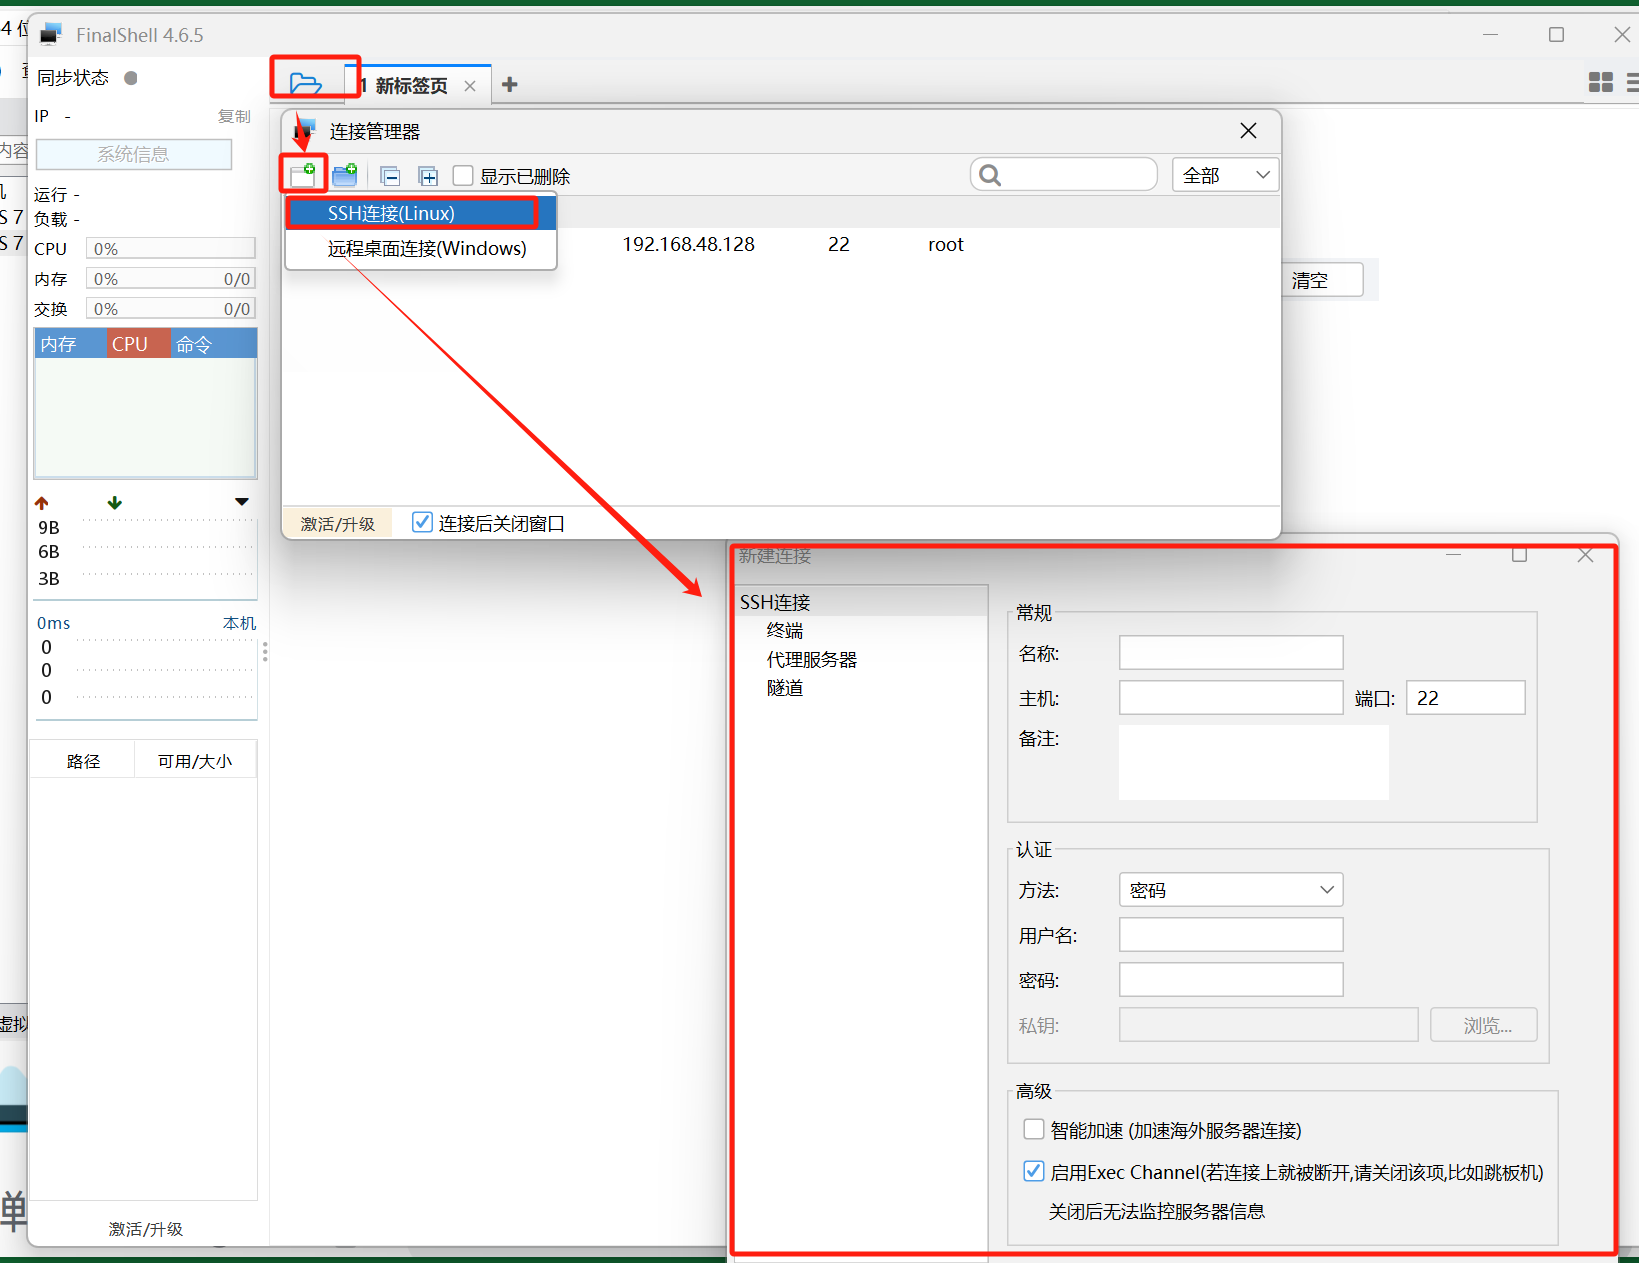Click the green download arrow indicator
The height and width of the screenshot is (1263, 1639).
click(115, 502)
